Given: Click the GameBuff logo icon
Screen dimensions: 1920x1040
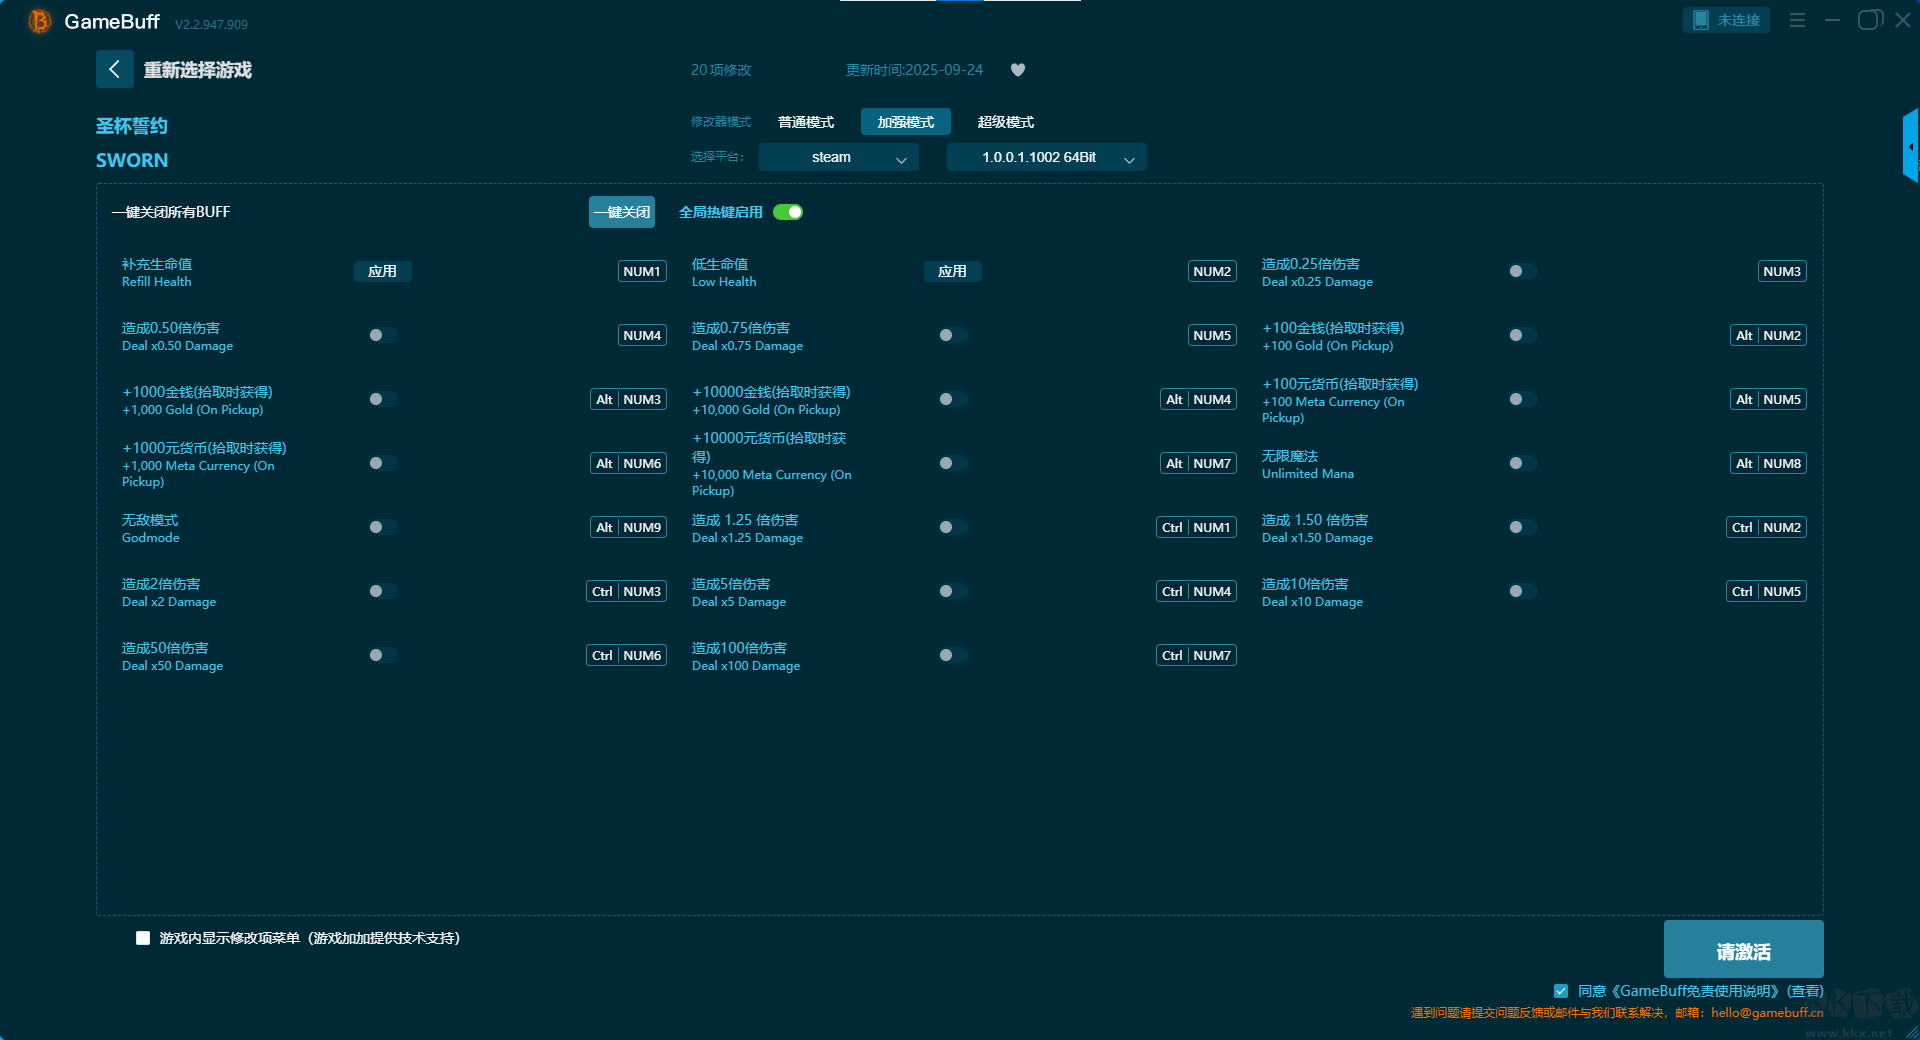Looking at the screenshot, I should [40, 21].
